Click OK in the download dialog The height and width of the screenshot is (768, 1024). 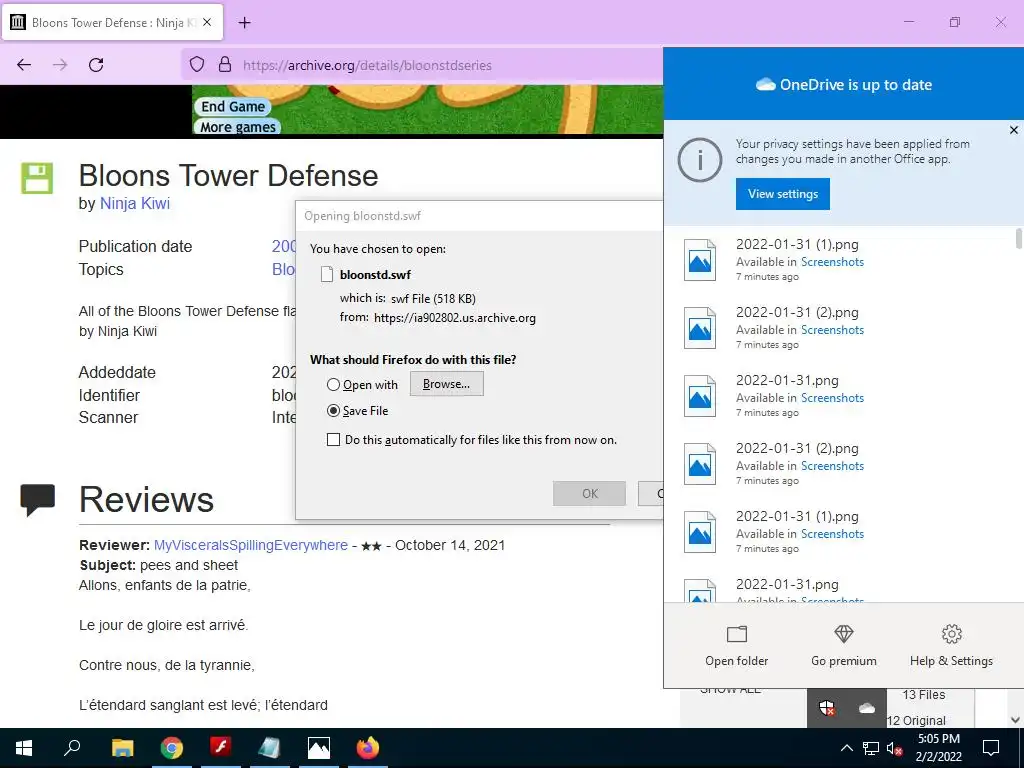point(590,494)
